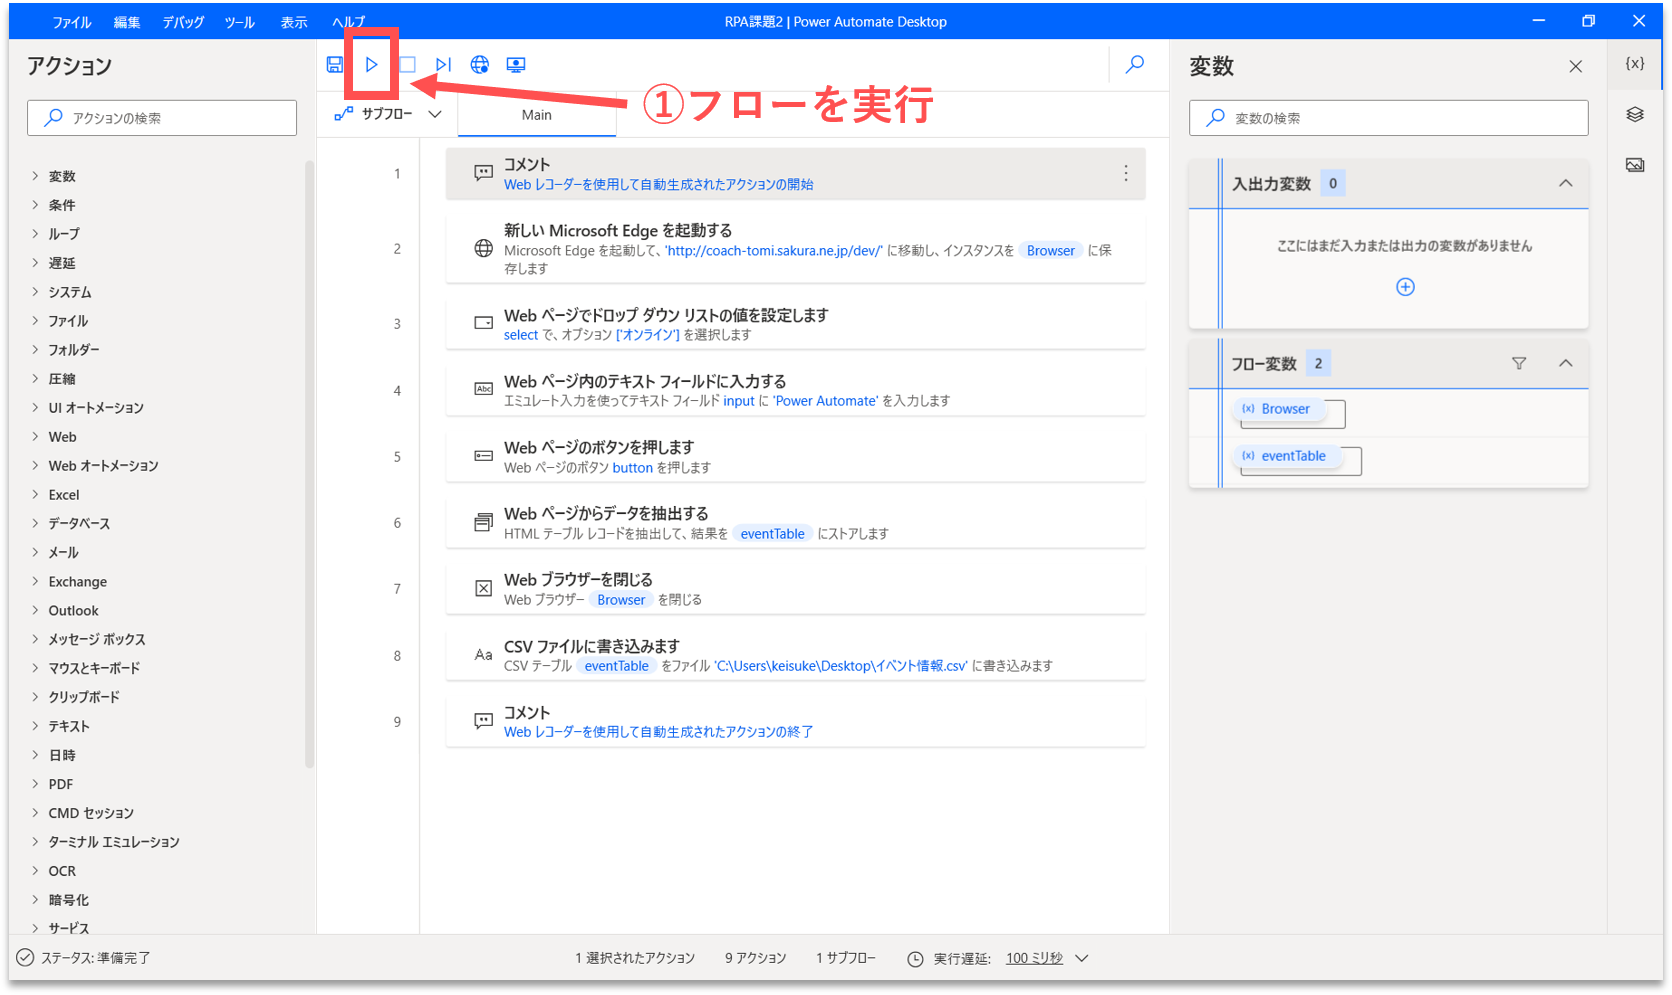The image size is (1672, 995).
Task: Collapse the フロー変数 section
Action: 1566,364
